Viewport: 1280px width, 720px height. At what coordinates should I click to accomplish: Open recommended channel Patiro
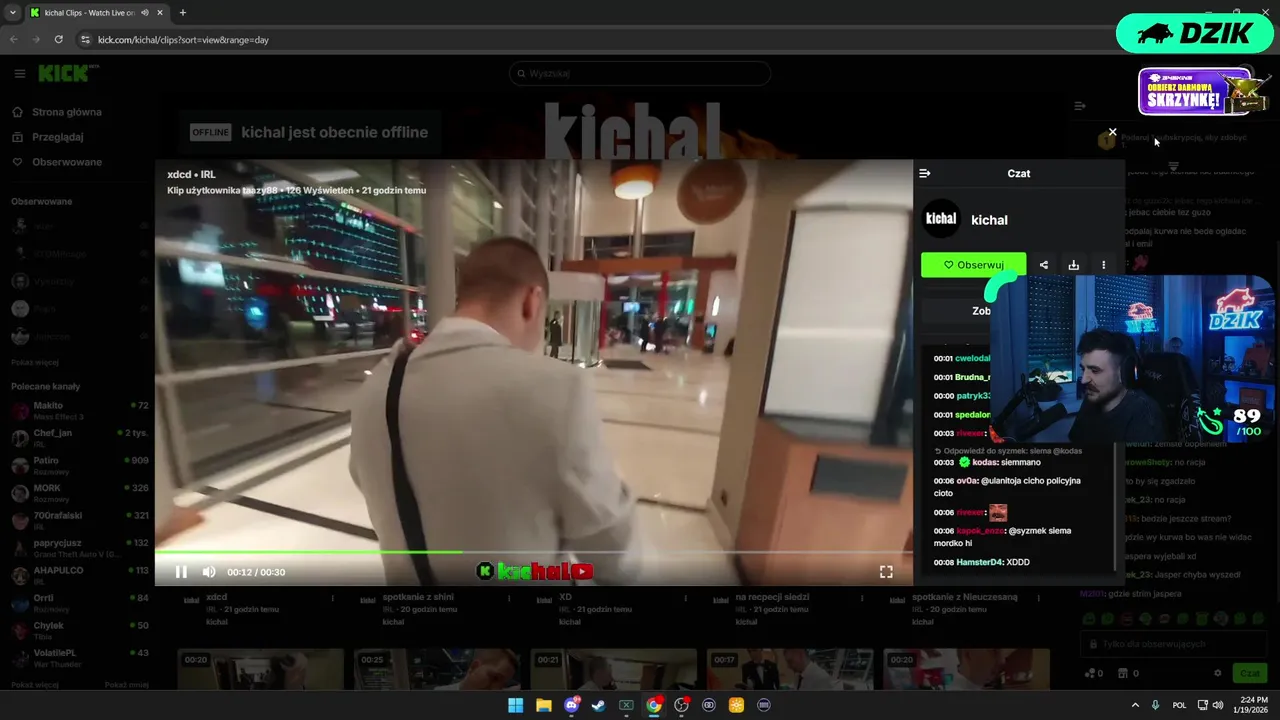click(x=80, y=465)
